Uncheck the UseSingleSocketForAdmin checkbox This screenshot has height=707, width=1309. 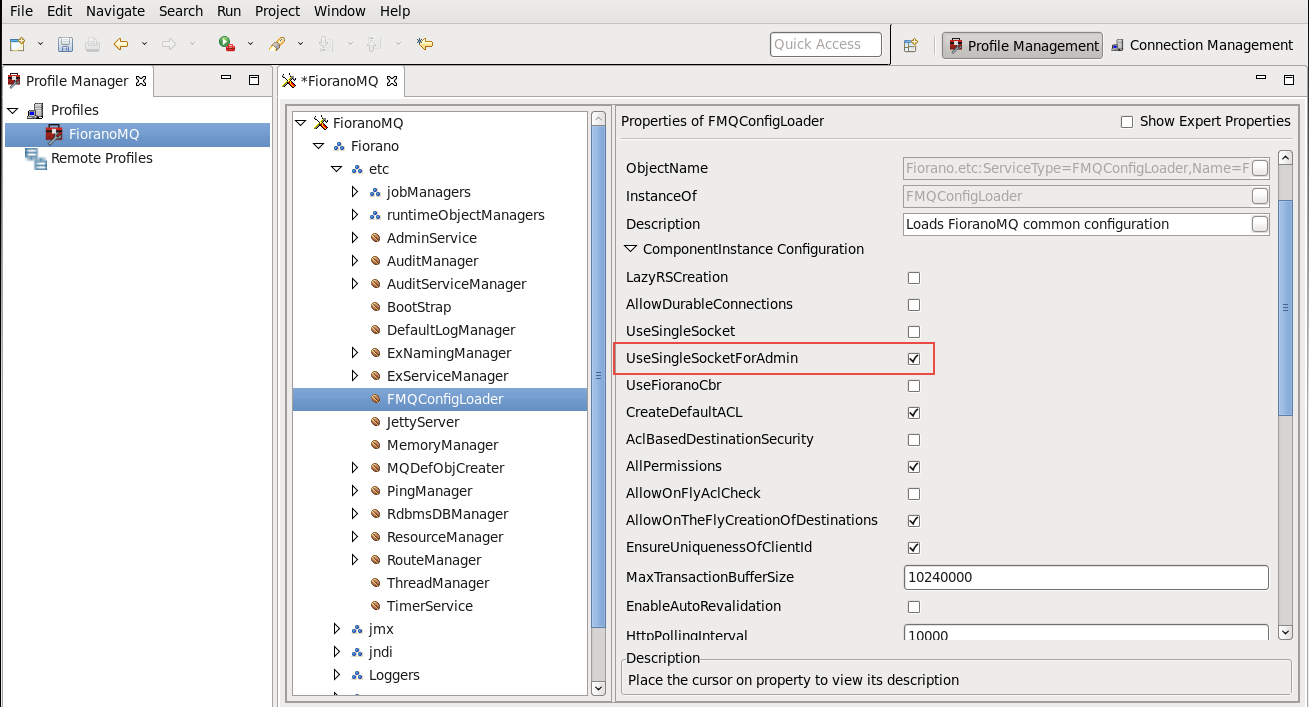913,358
